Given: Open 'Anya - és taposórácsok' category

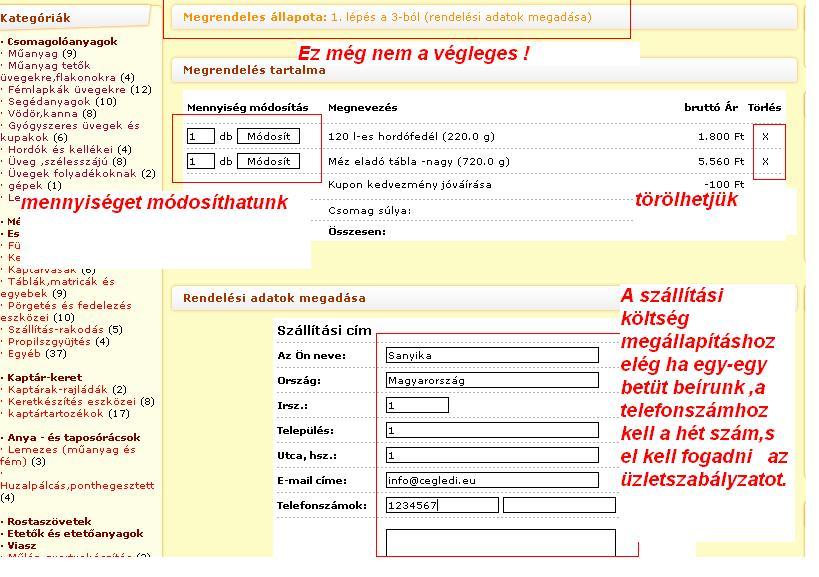Looking at the screenshot, I should point(74,437).
